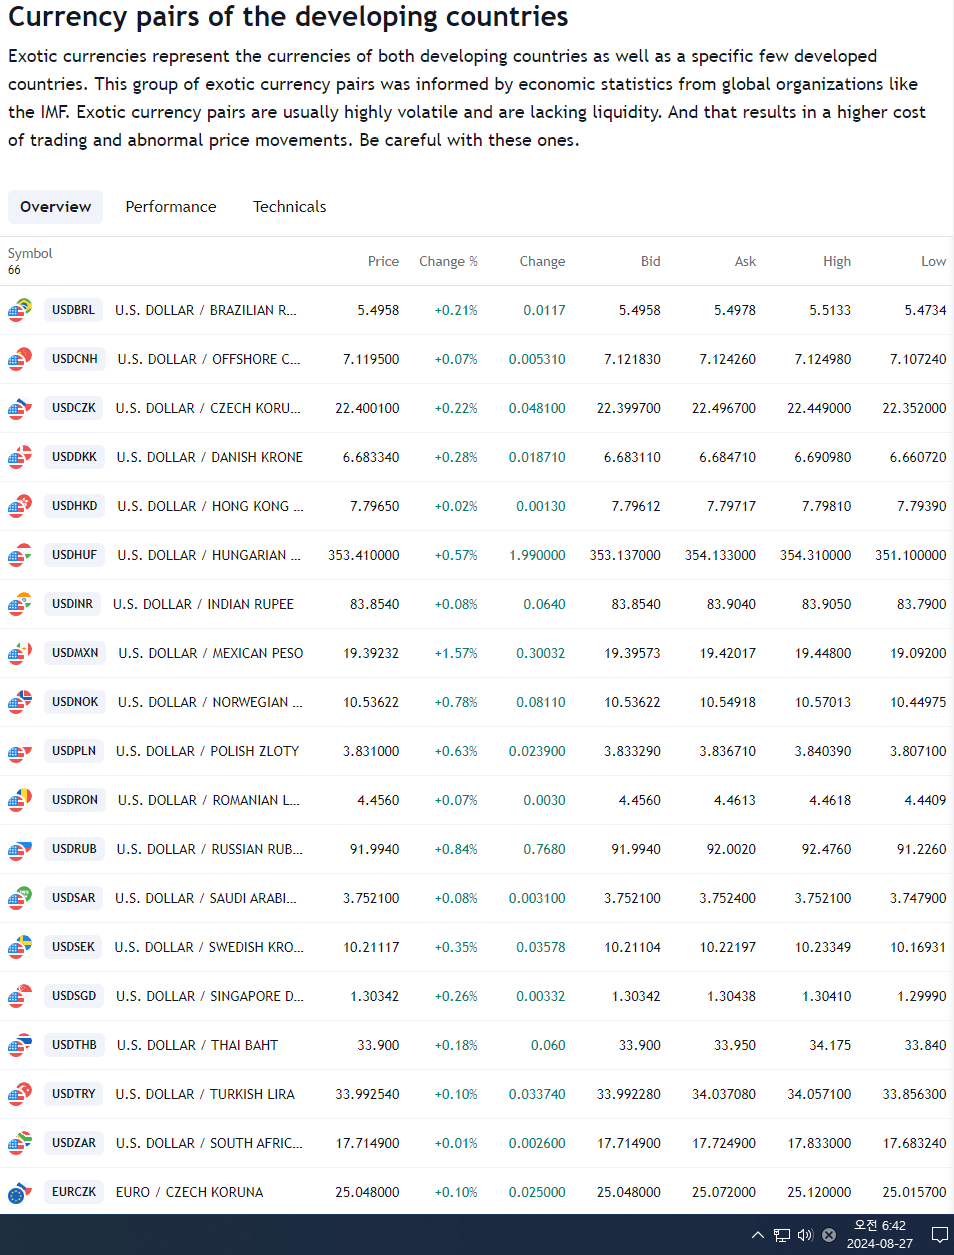
Task: Click the USDSEK flag pair icon
Action: [20, 947]
